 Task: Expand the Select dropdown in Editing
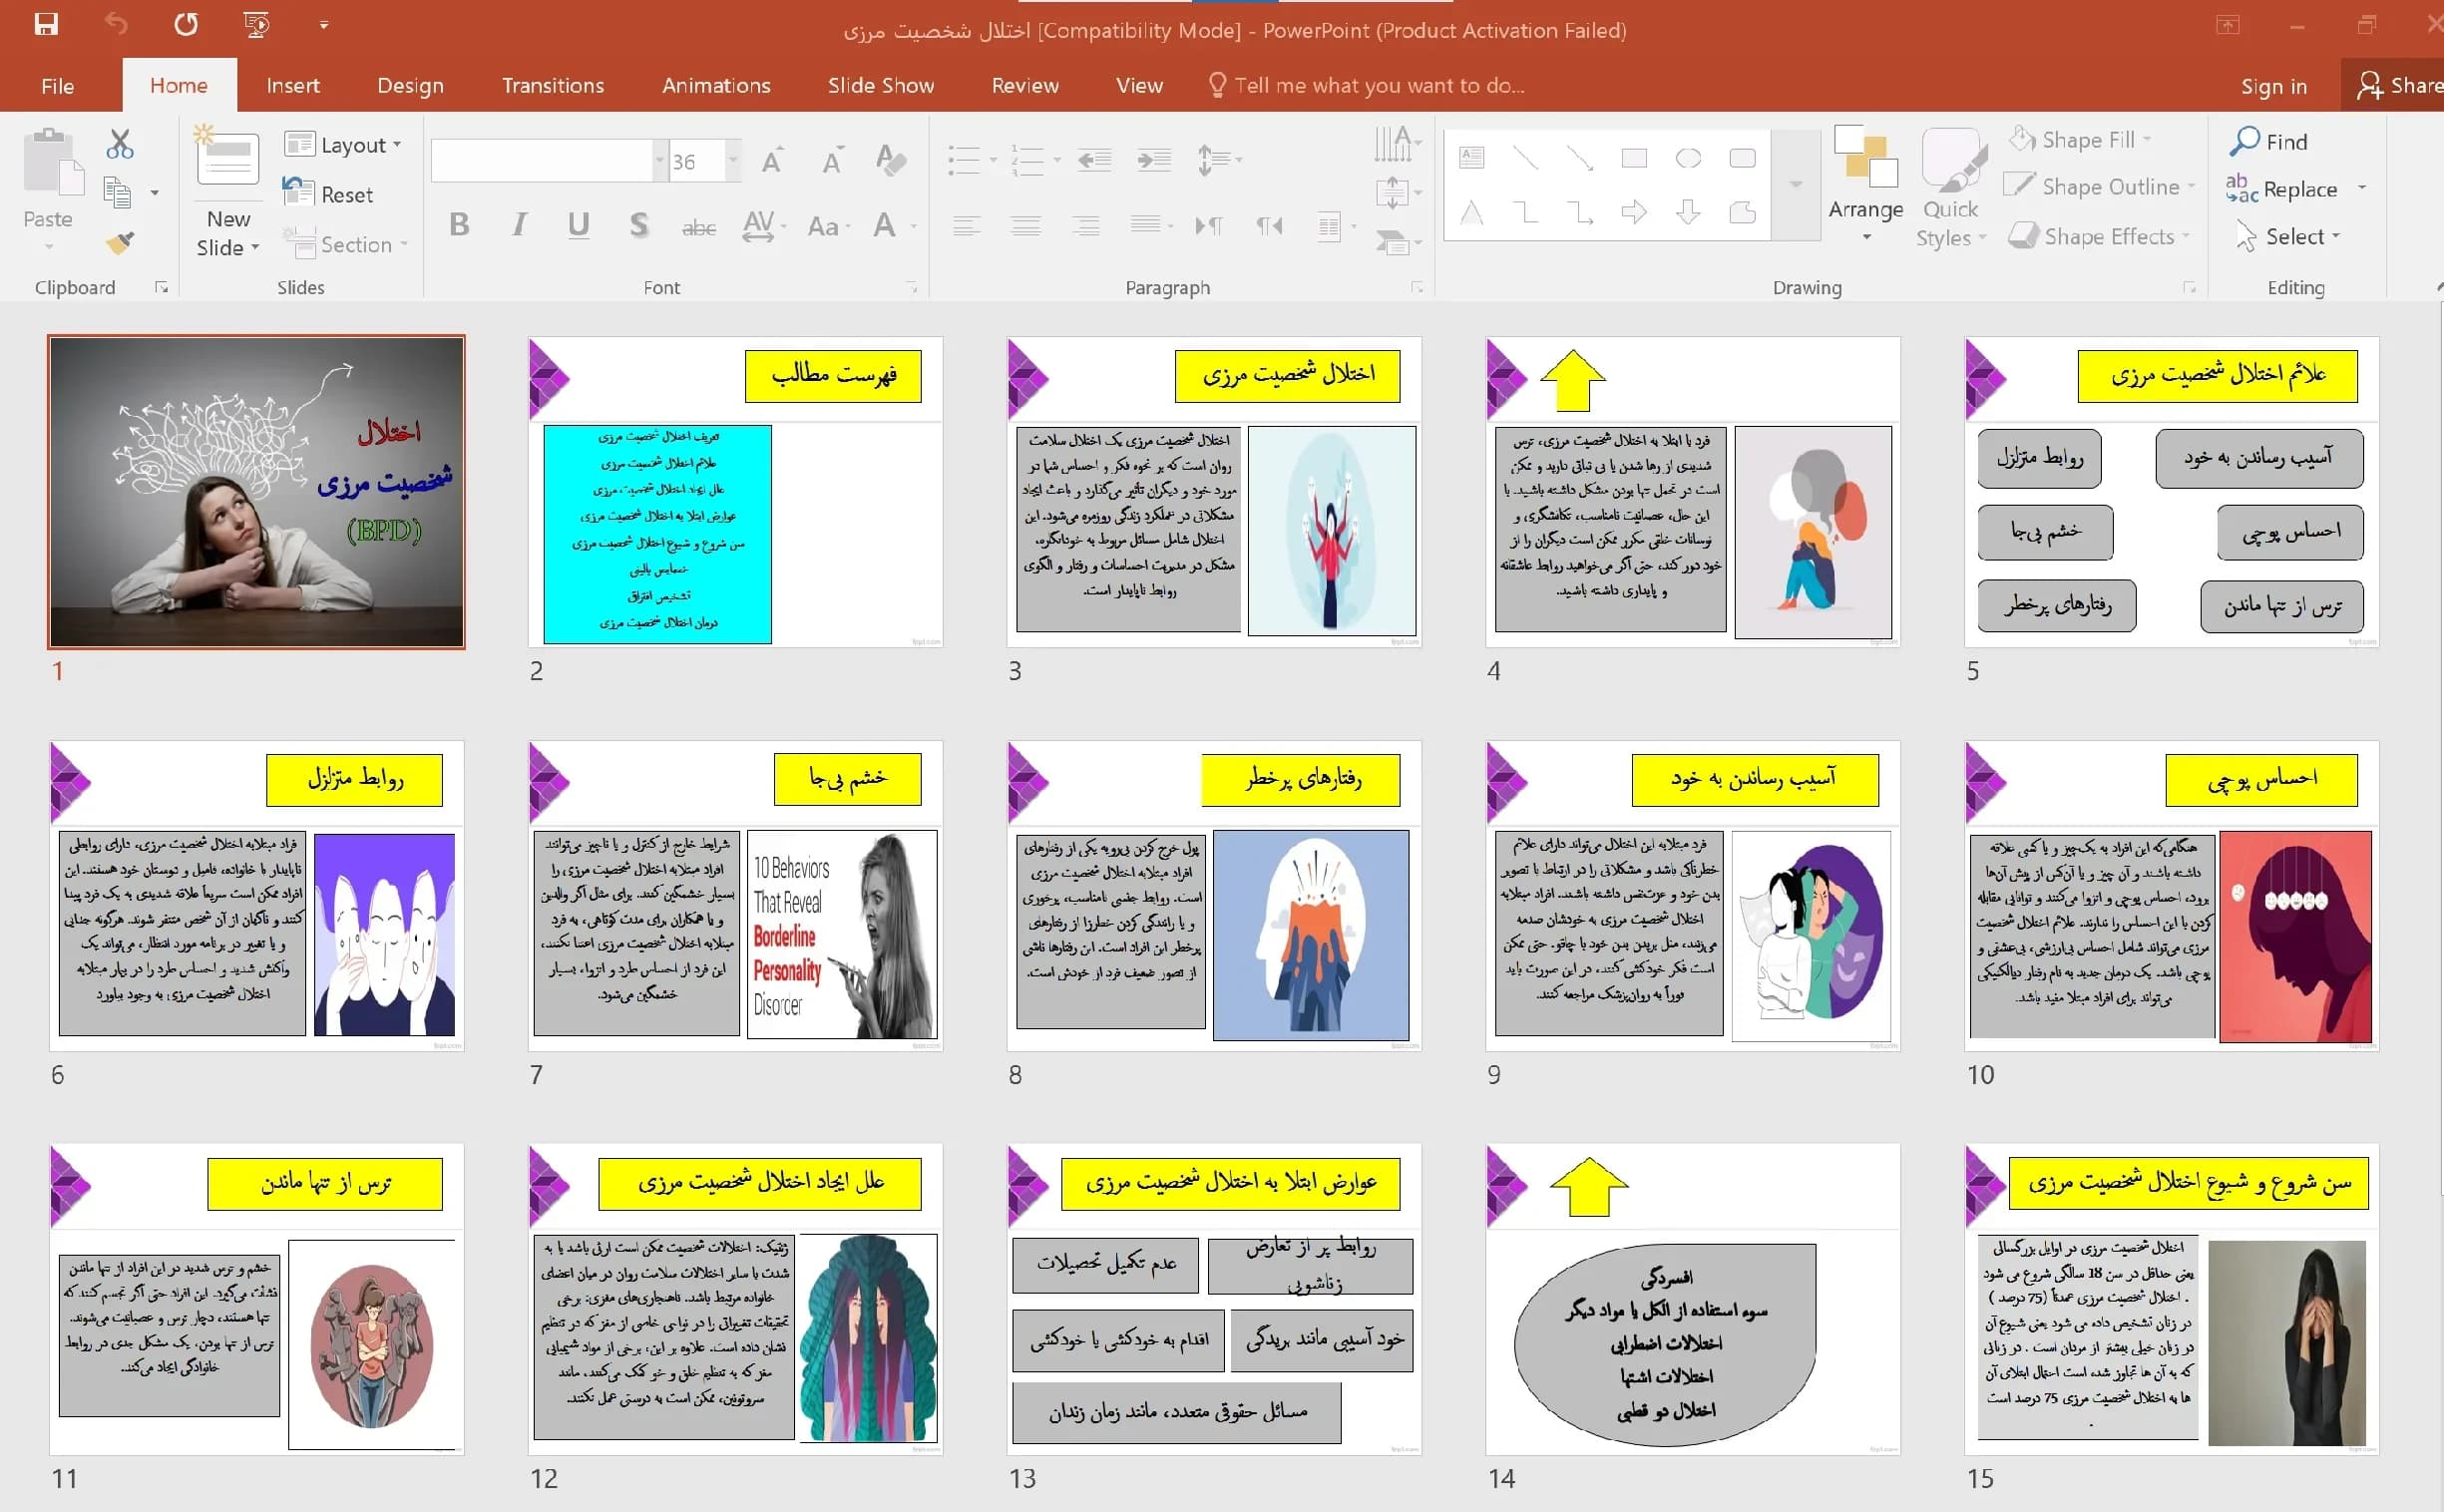(x=2336, y=237)
